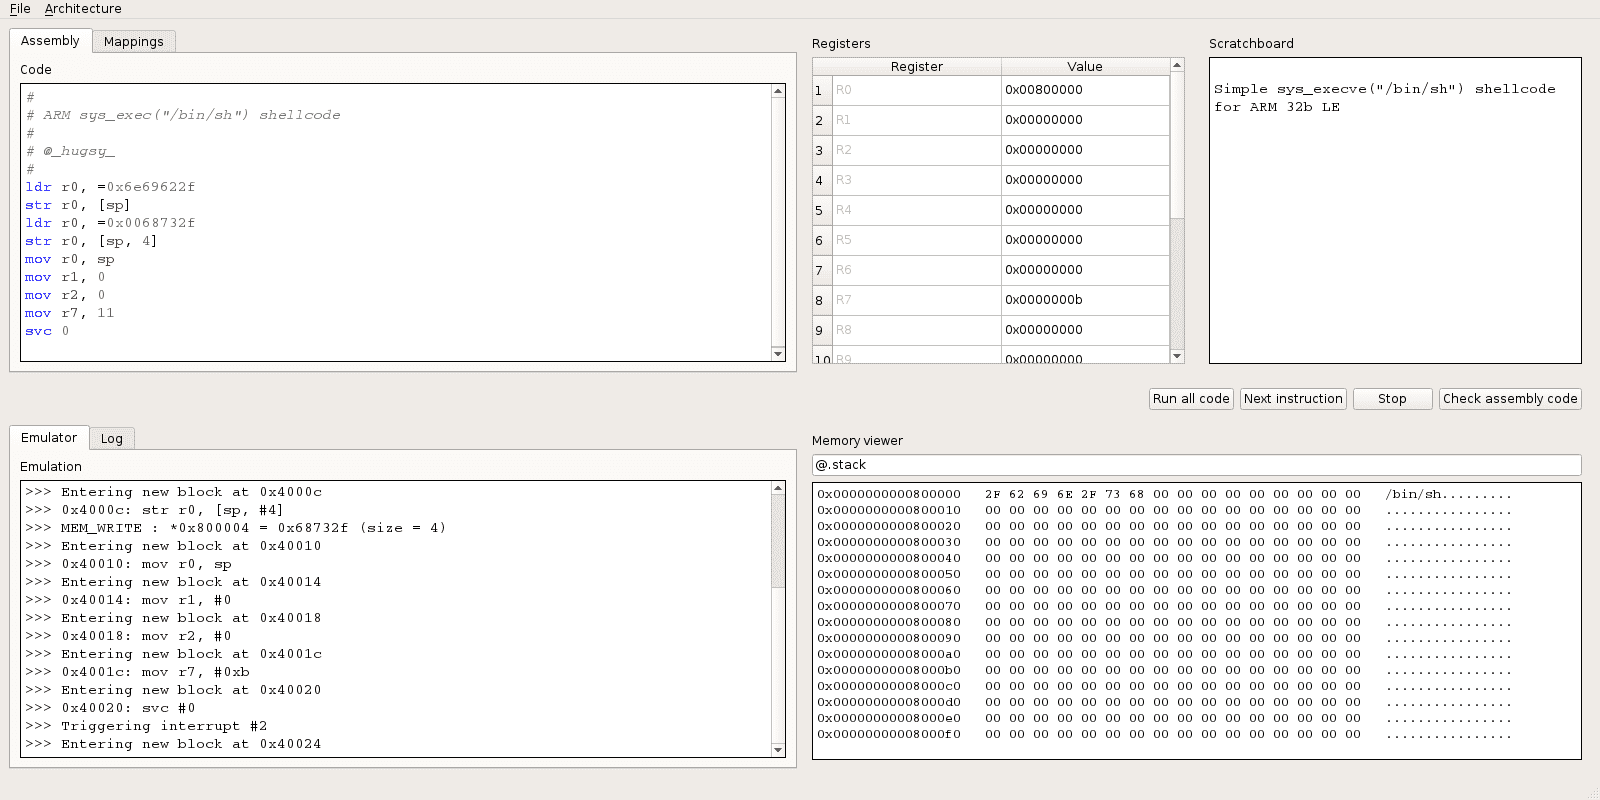Image resolution: width=1600 pixels, height=800 pixels.
Task: Click Check assembly code button
Action: coord(1510,399)
